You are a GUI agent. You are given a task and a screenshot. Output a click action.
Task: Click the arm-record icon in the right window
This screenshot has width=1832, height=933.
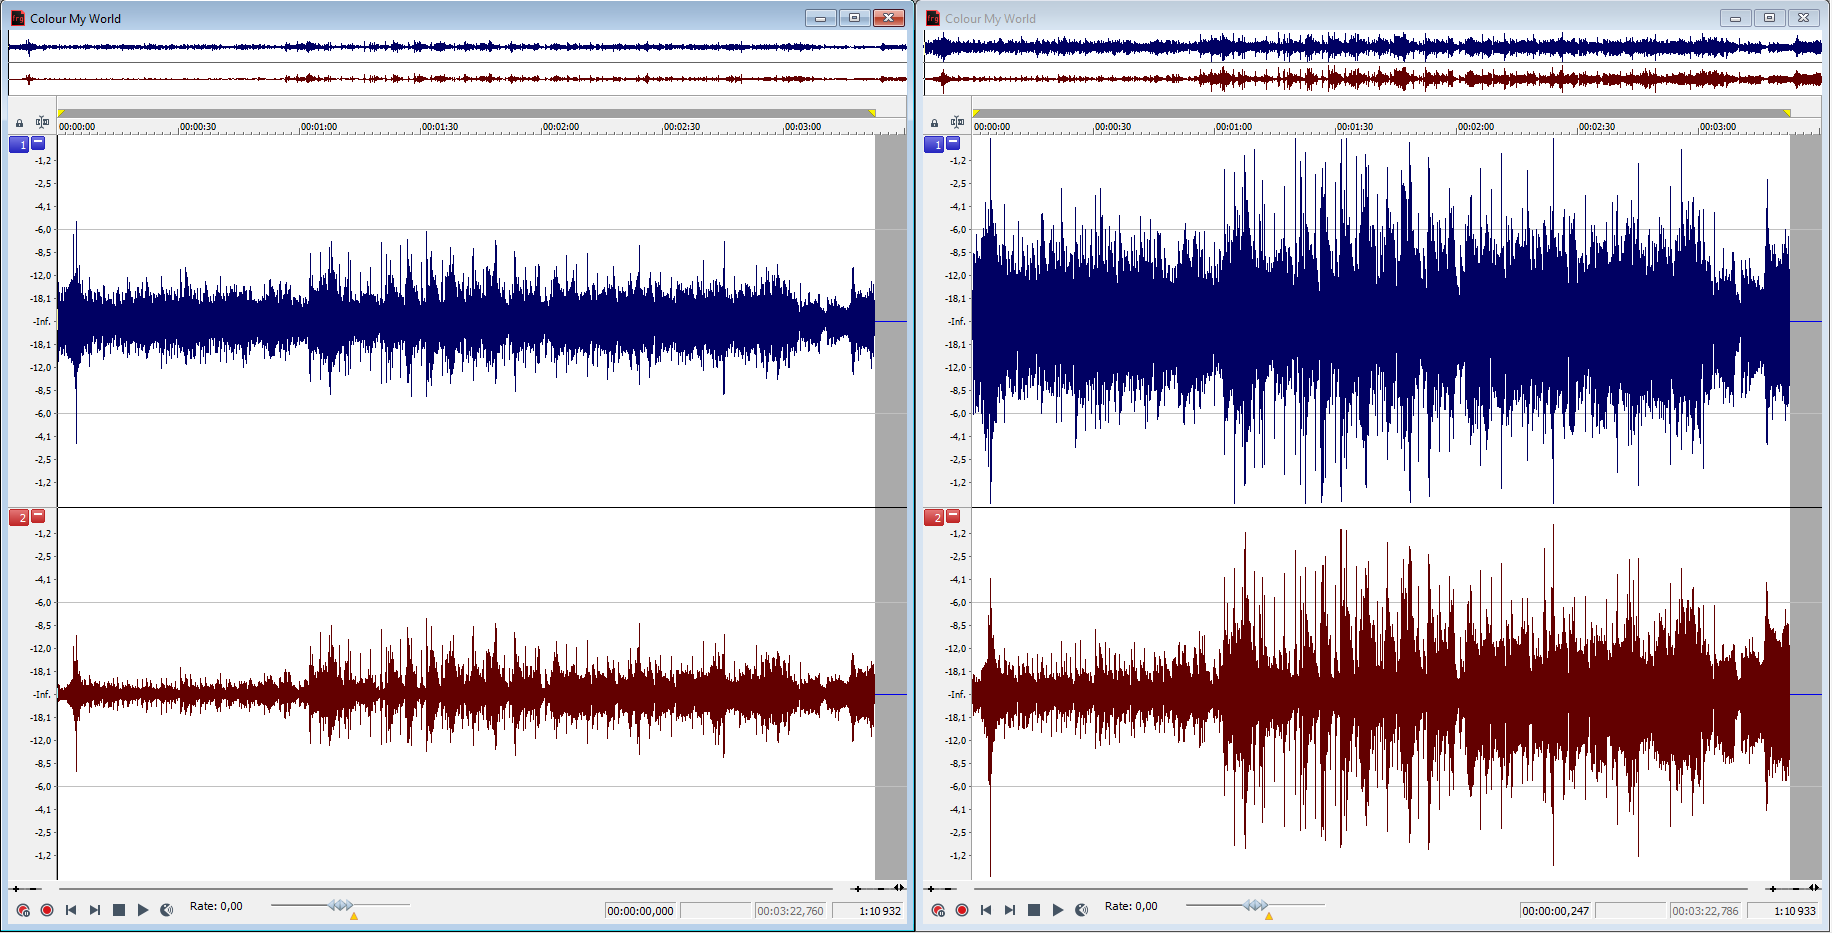click(x=938, y=910)
